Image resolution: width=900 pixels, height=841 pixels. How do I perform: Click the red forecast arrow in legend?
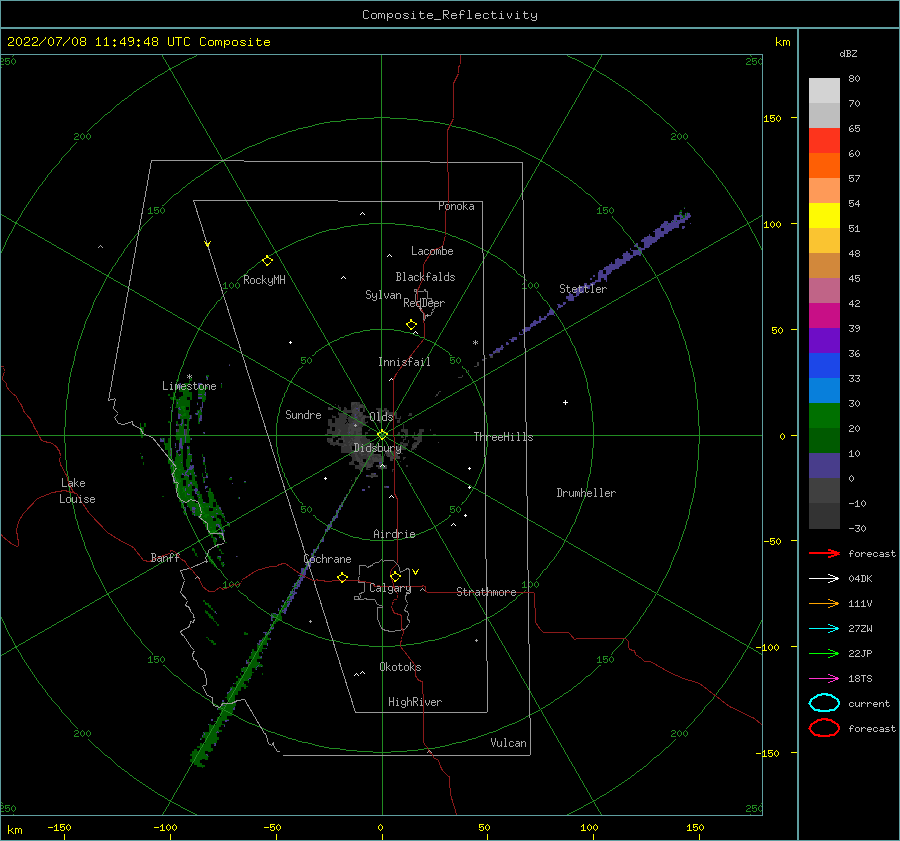(824, 553)
